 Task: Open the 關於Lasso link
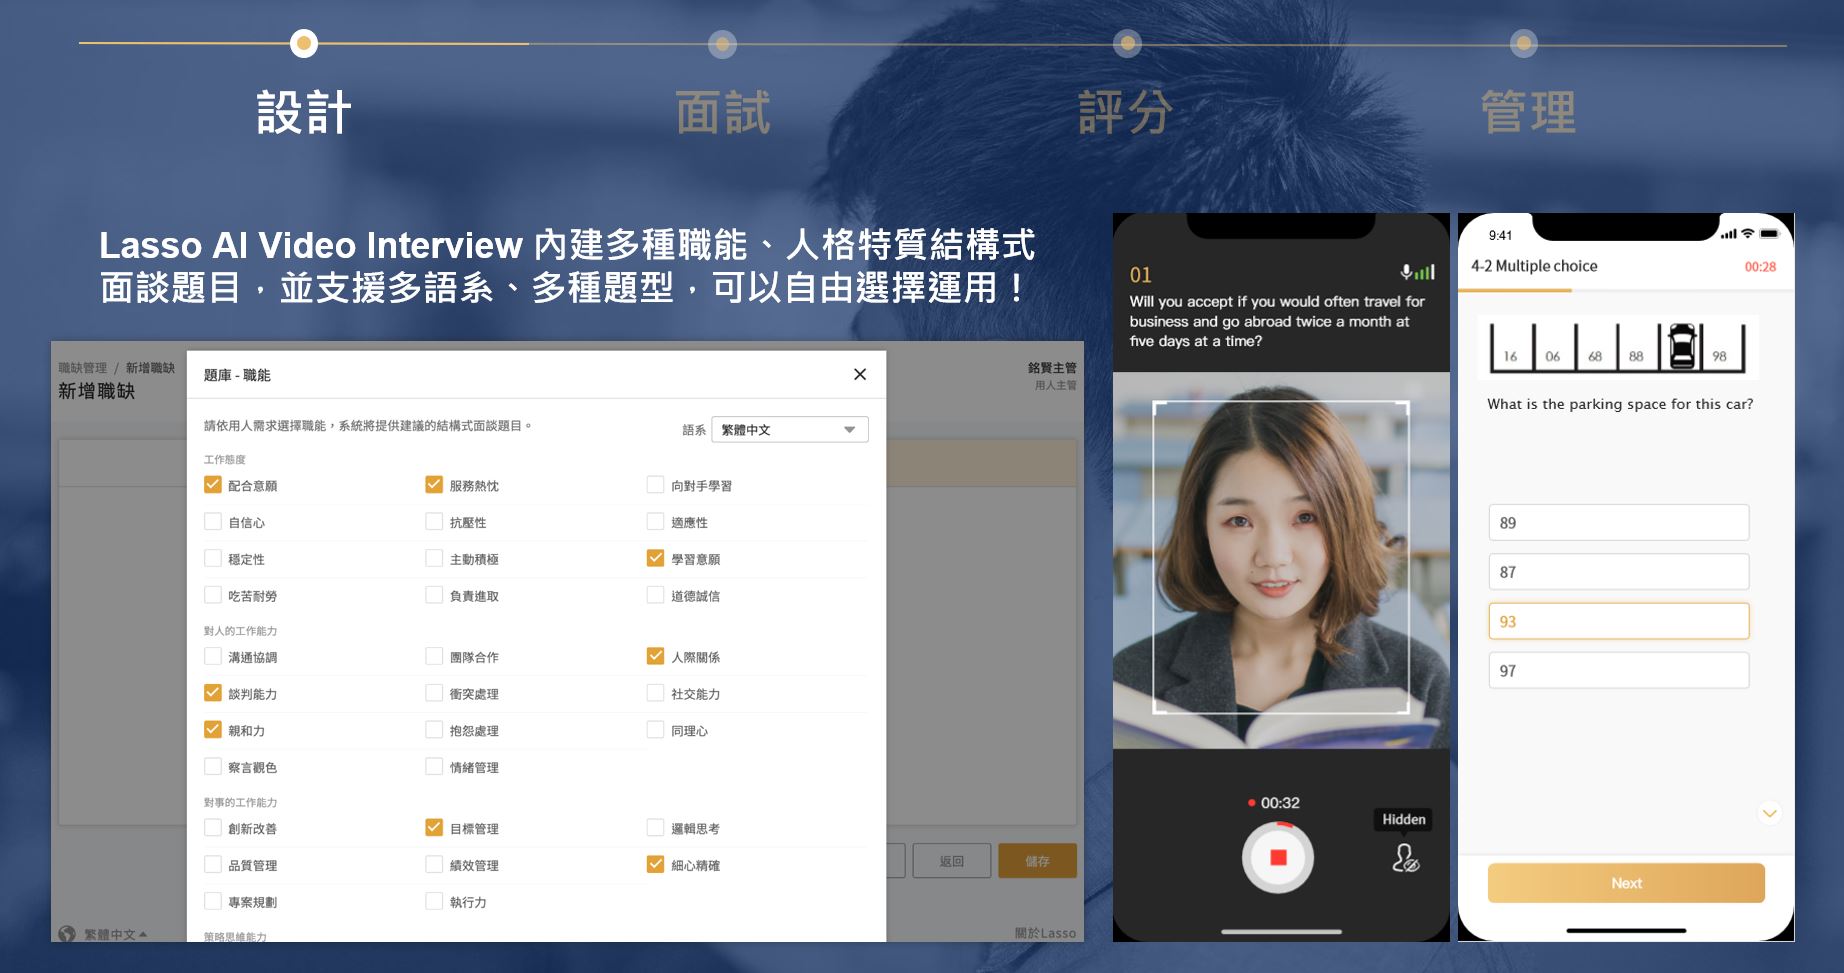1045,933
